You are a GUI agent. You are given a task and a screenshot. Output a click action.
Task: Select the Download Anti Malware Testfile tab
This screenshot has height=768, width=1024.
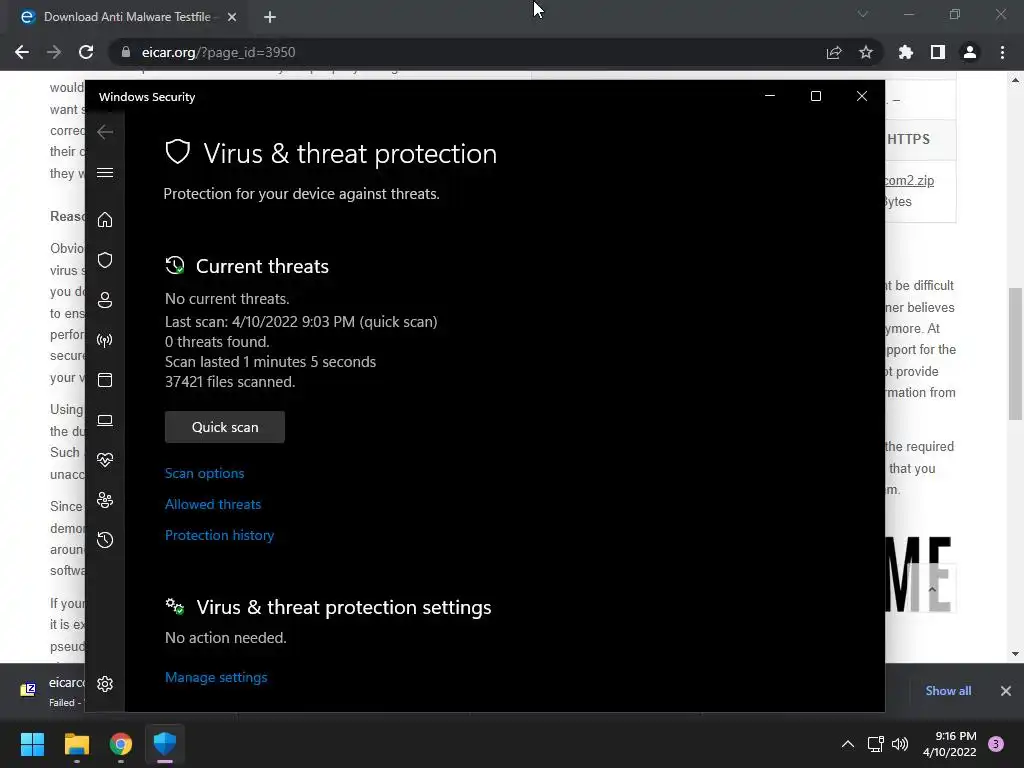click(127, 17)
